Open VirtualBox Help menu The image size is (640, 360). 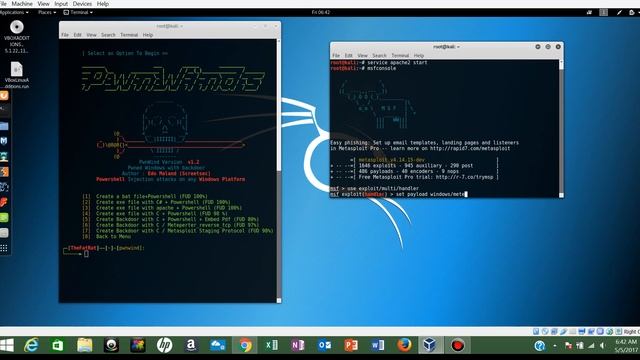click(102, 4)
